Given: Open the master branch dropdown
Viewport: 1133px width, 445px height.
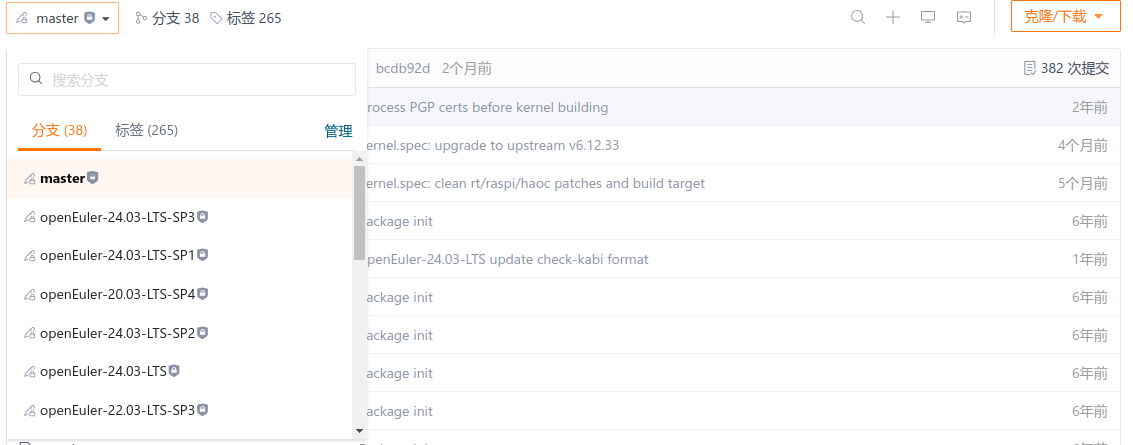Looking at the screenshot, I should pos(63,18).
